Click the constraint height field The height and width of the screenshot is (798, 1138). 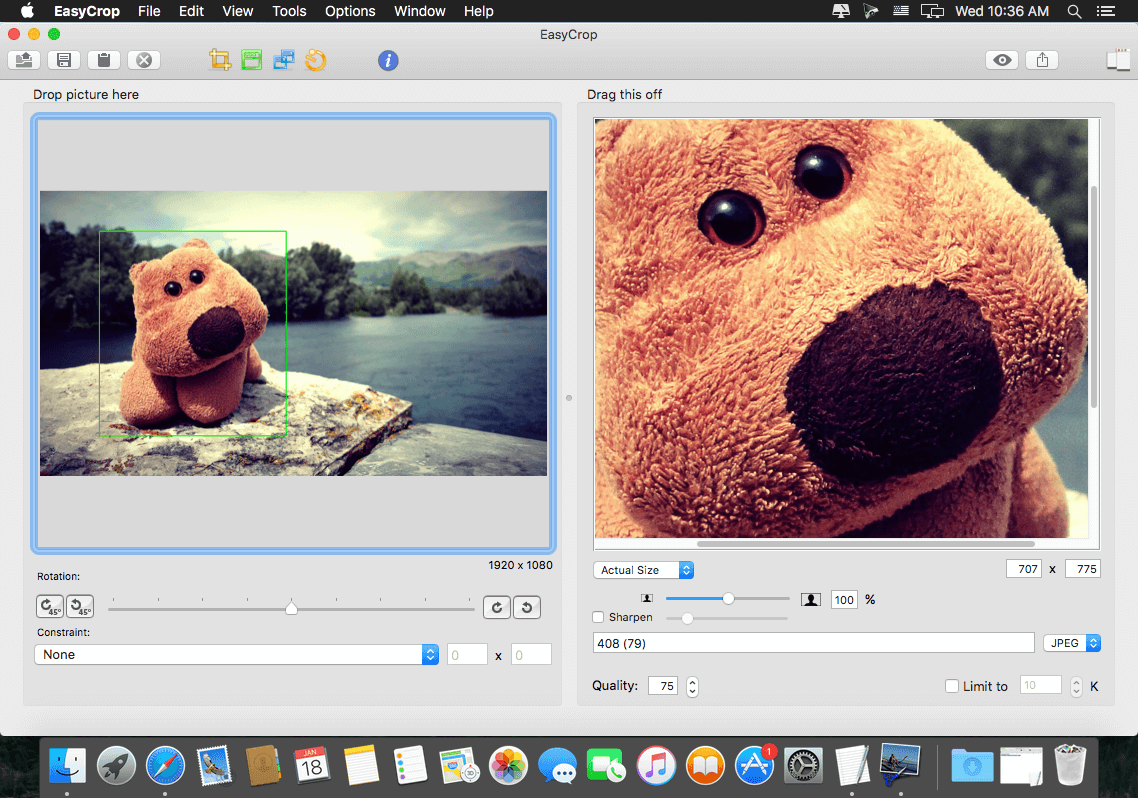tap(531, 655)
